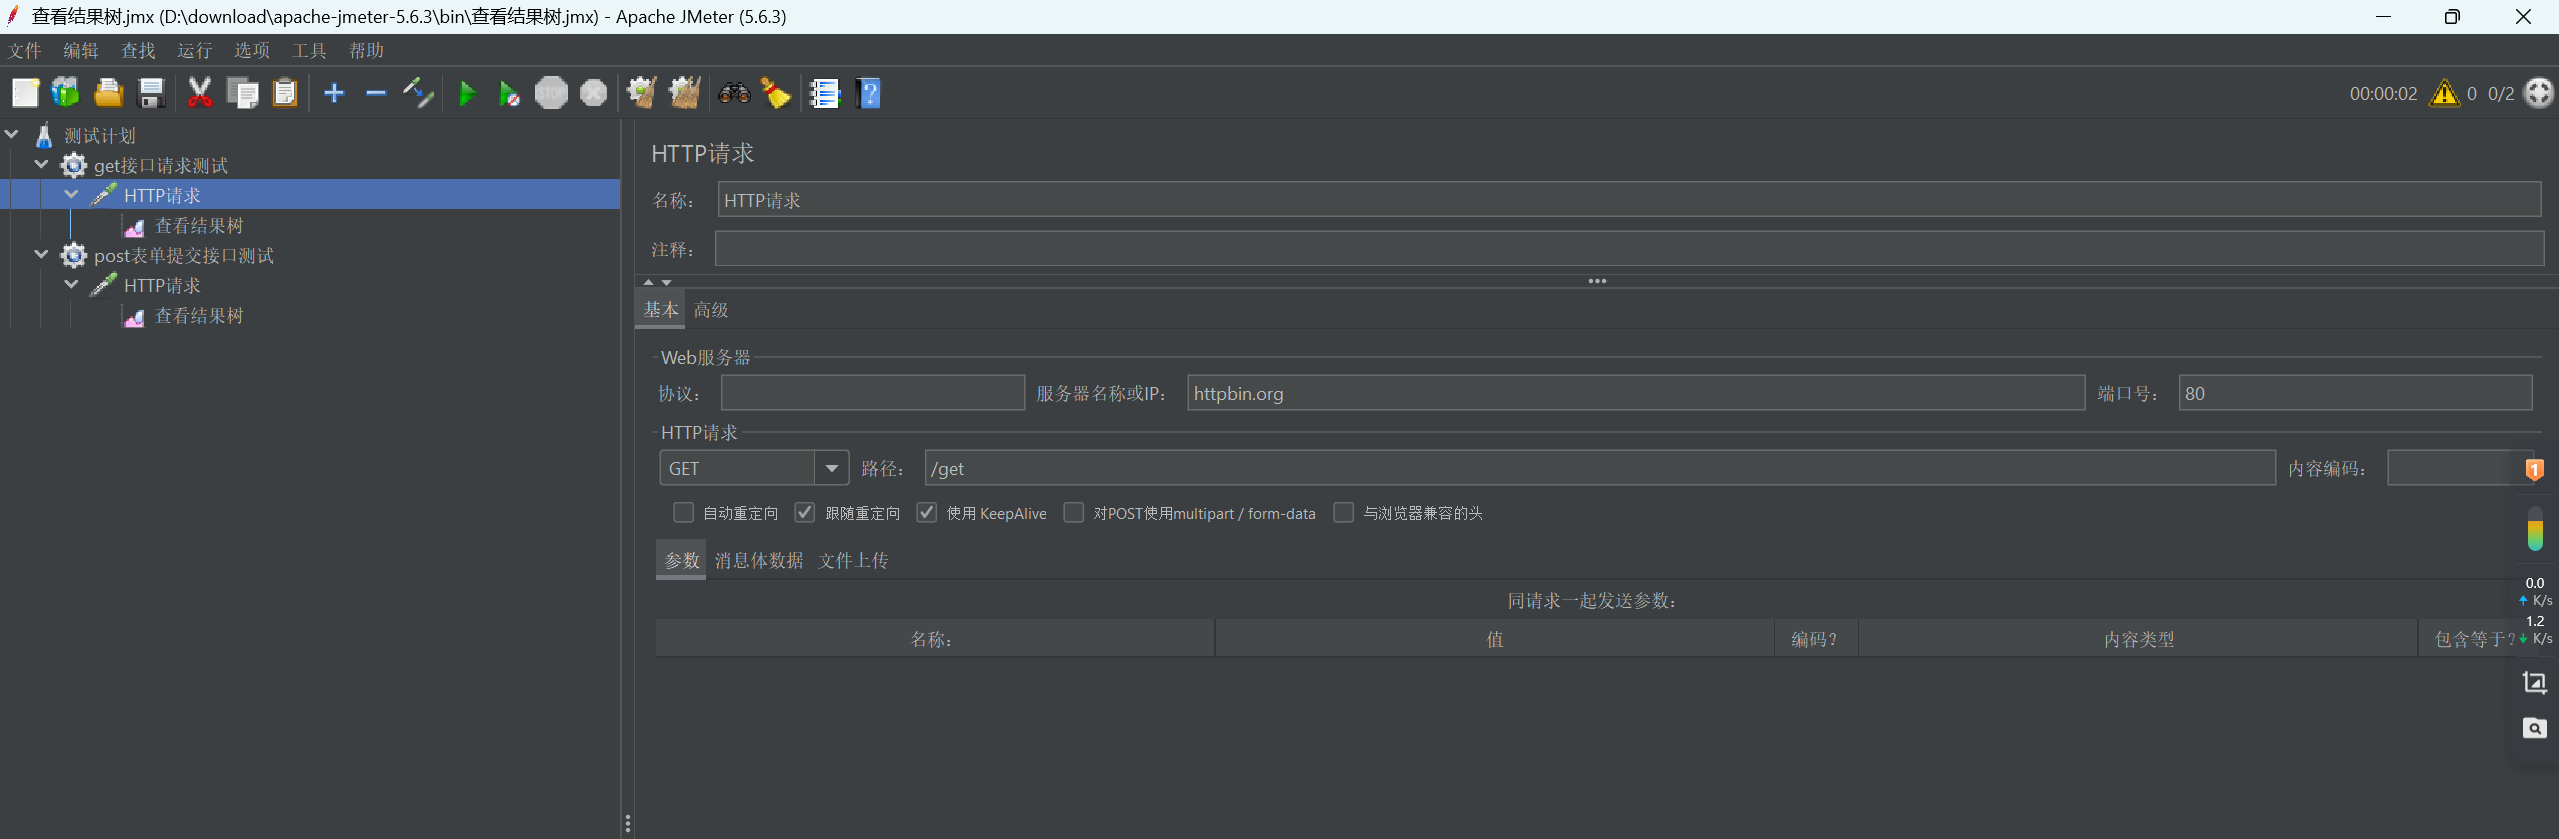Collapse the post表单提交接口测试 thread group
This screenshot has height=839, width=2559.
click(x=42, y=254)
